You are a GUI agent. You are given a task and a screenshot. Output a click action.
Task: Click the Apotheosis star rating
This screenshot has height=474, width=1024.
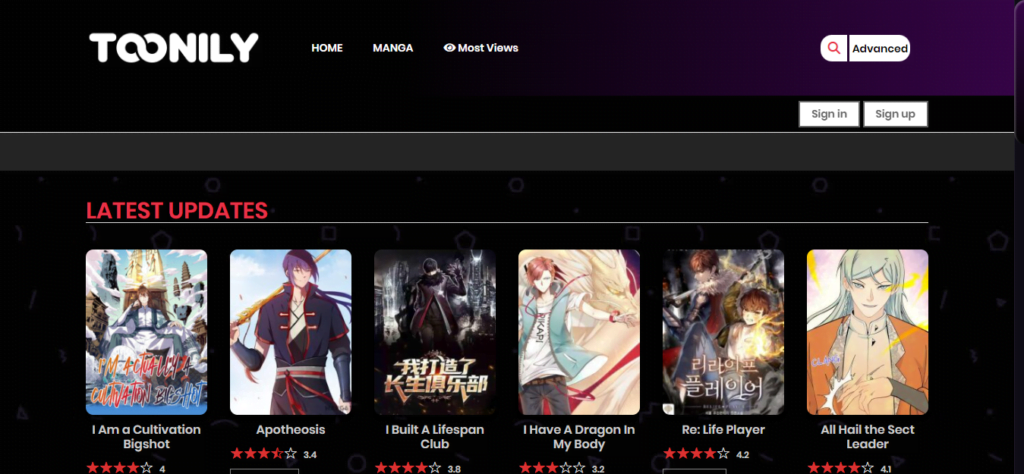(264, 454)
